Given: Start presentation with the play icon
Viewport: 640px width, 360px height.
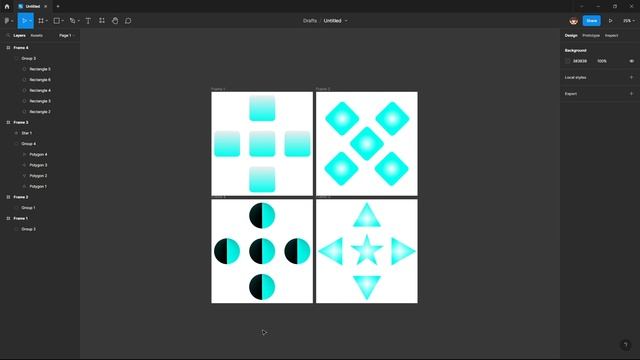Looking at the screenshot, I should (611, 21).
